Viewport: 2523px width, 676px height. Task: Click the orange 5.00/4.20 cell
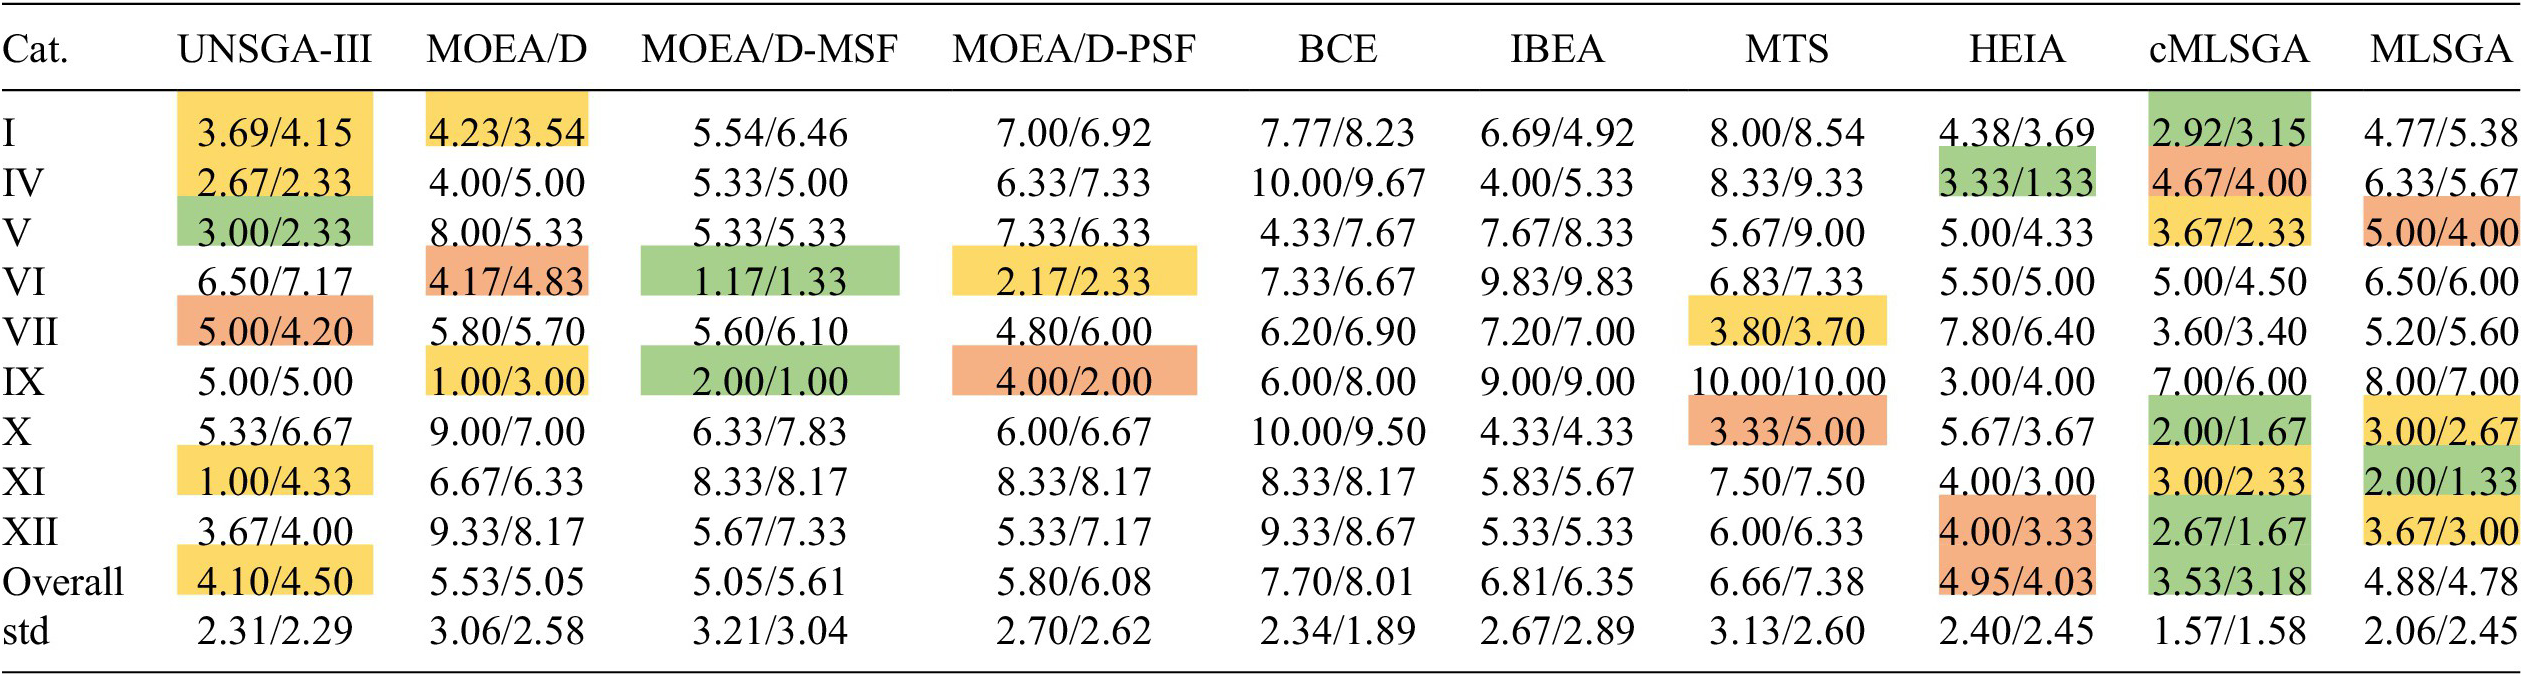274,330
